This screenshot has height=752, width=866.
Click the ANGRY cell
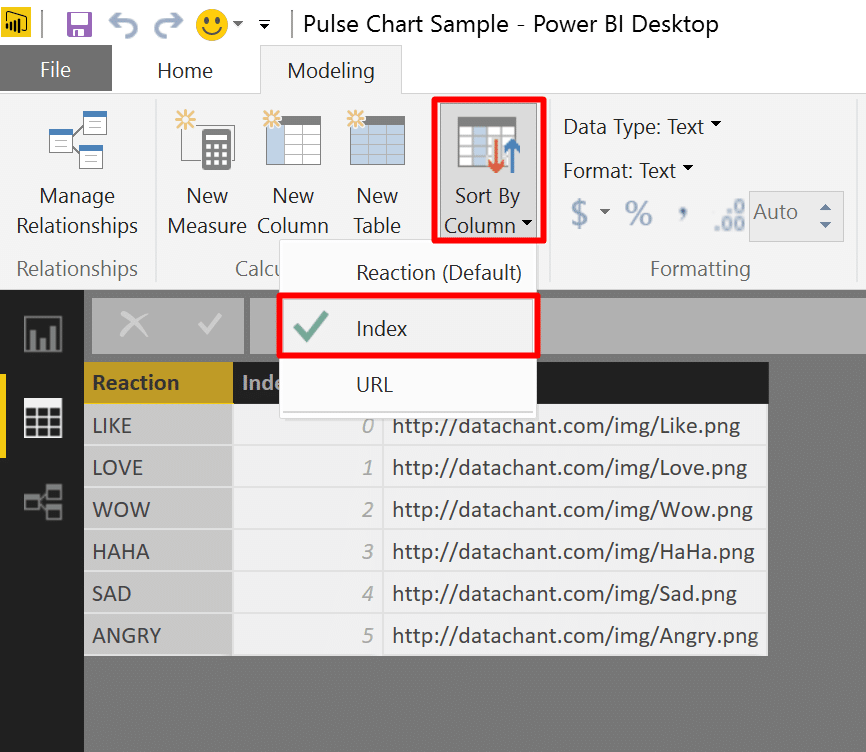pos(159,636)
